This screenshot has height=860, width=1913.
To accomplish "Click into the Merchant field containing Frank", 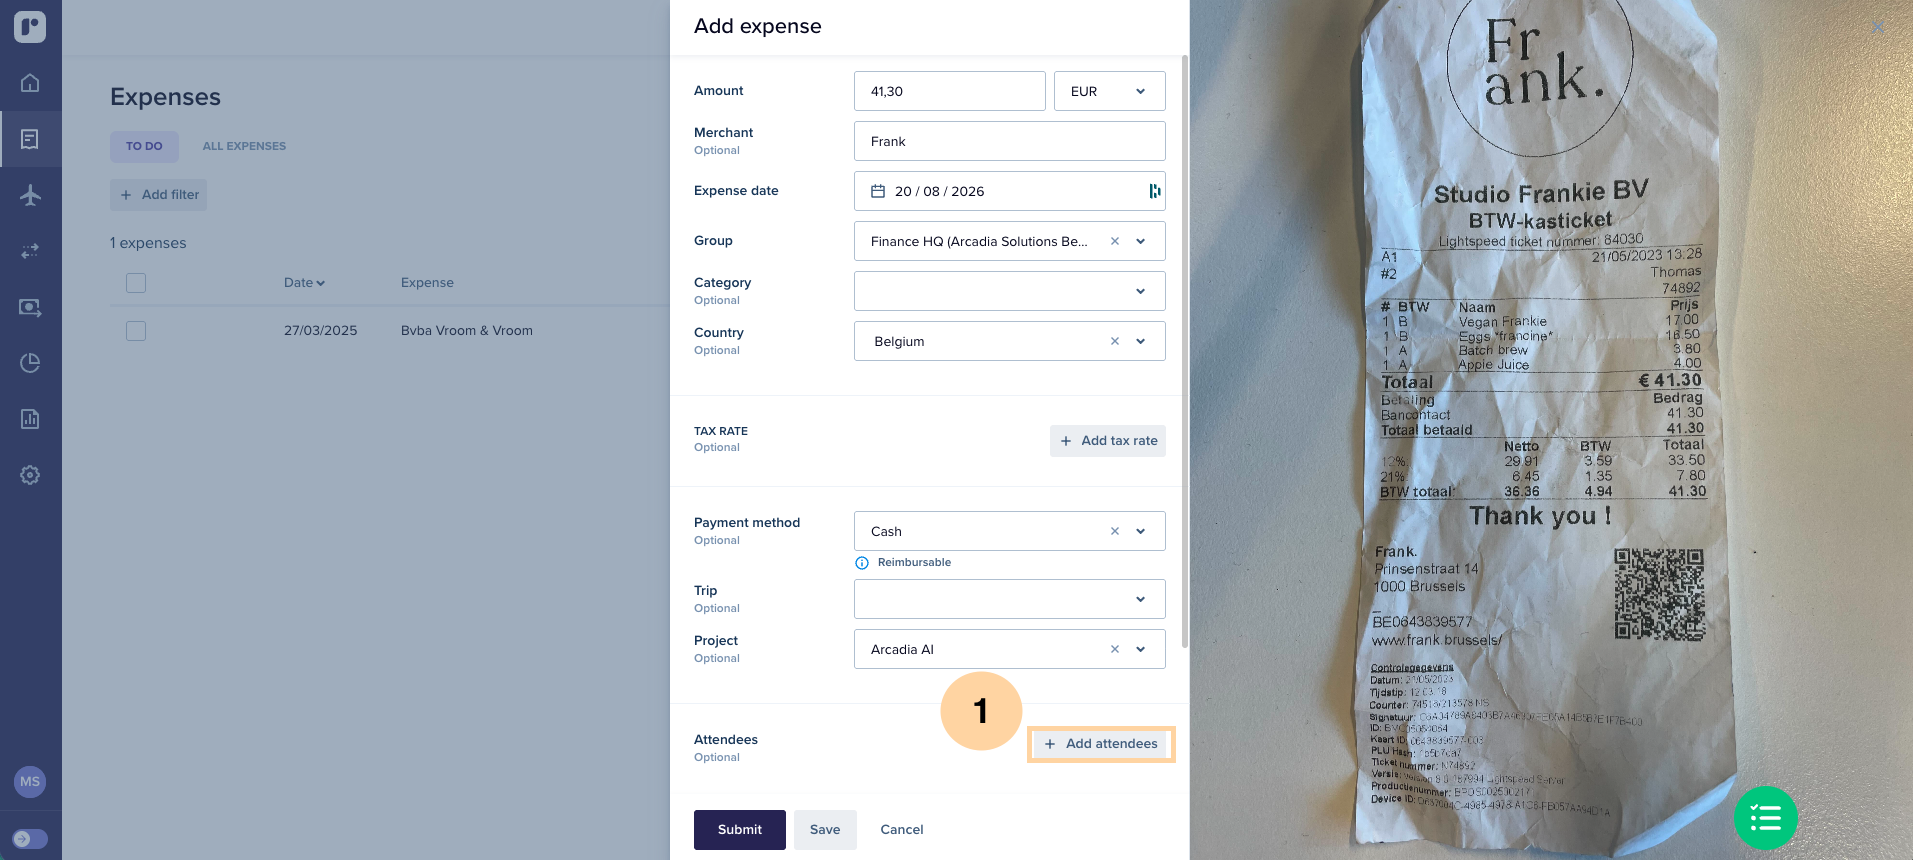I will click(1009, 141).
